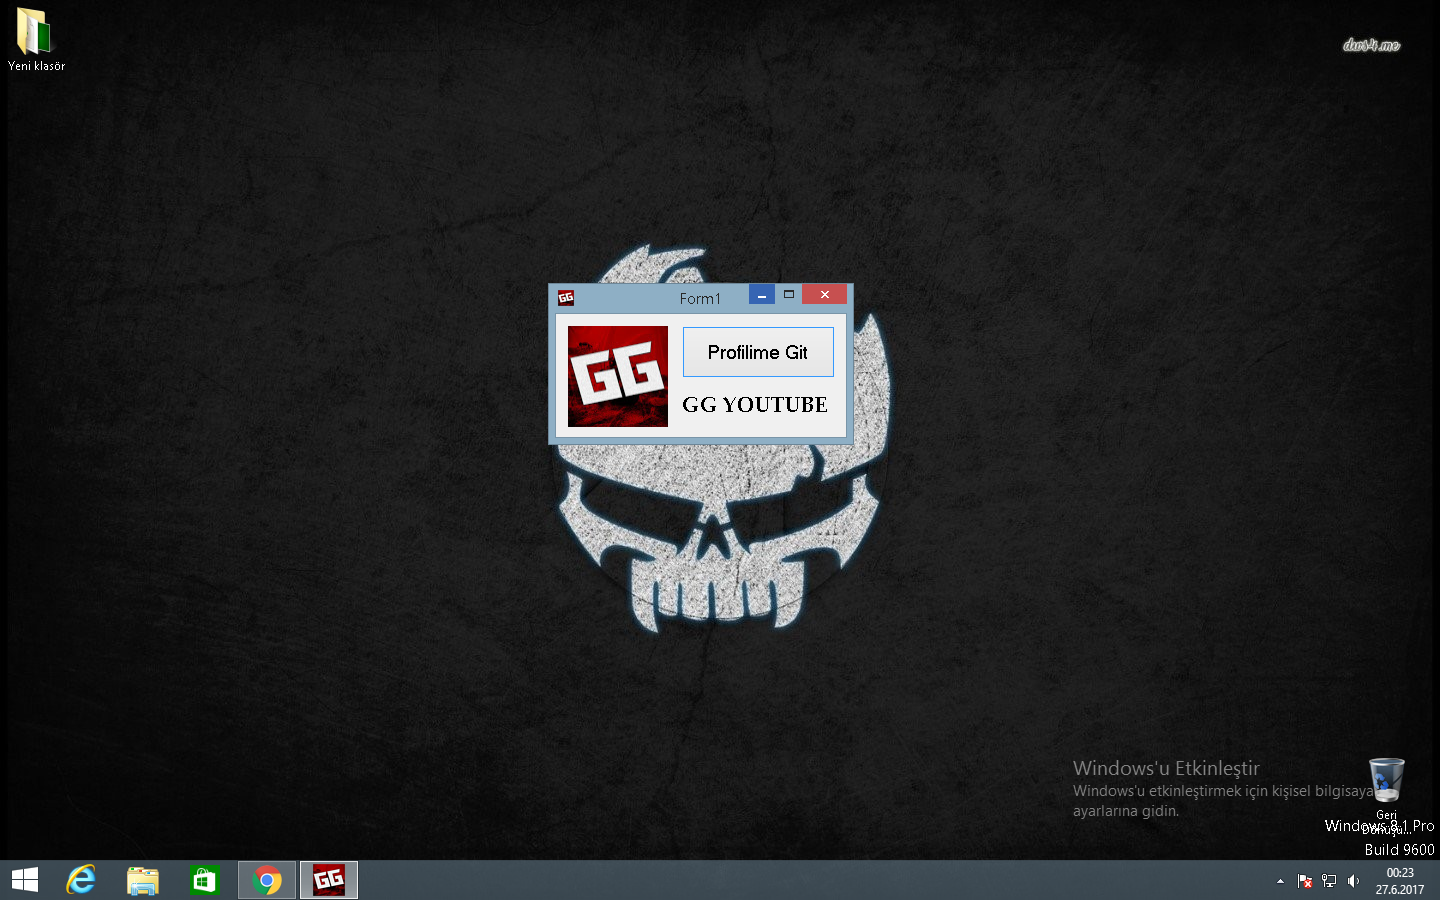Close the Form1 window
1440x900 pixels.
pos(825,294)
